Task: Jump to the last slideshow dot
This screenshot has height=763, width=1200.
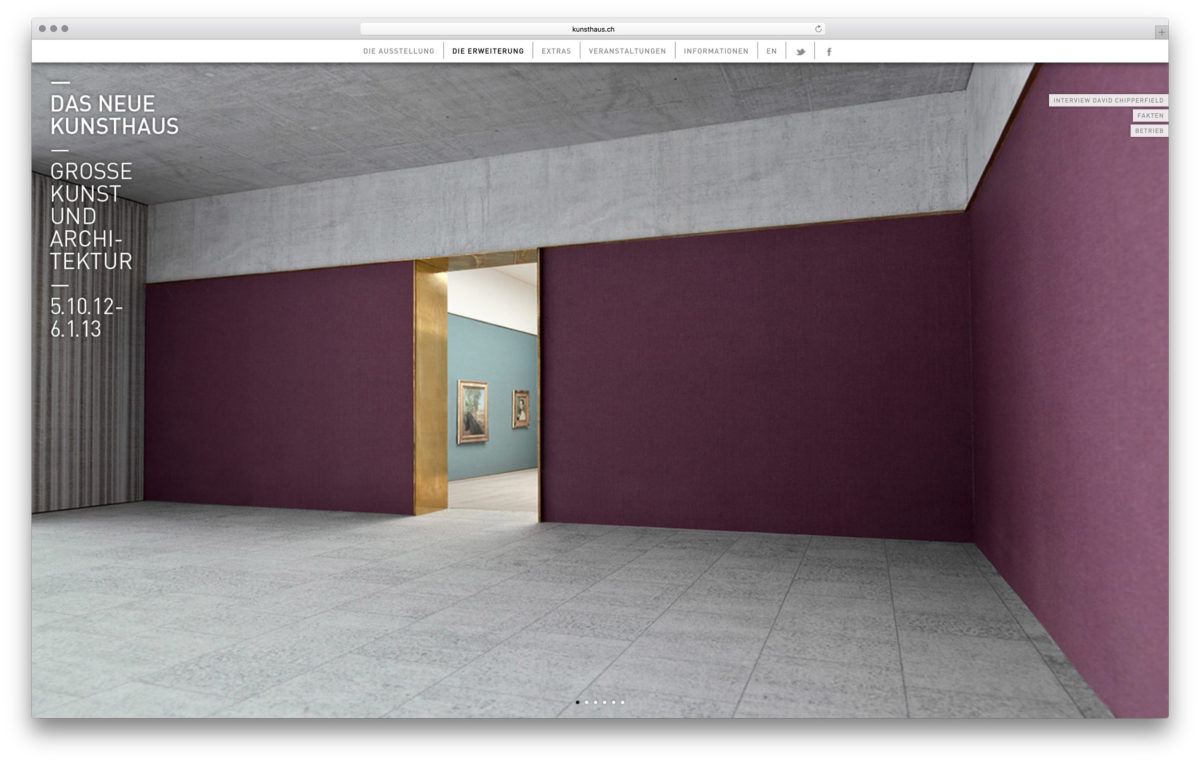Action: (x=622, y=702)
